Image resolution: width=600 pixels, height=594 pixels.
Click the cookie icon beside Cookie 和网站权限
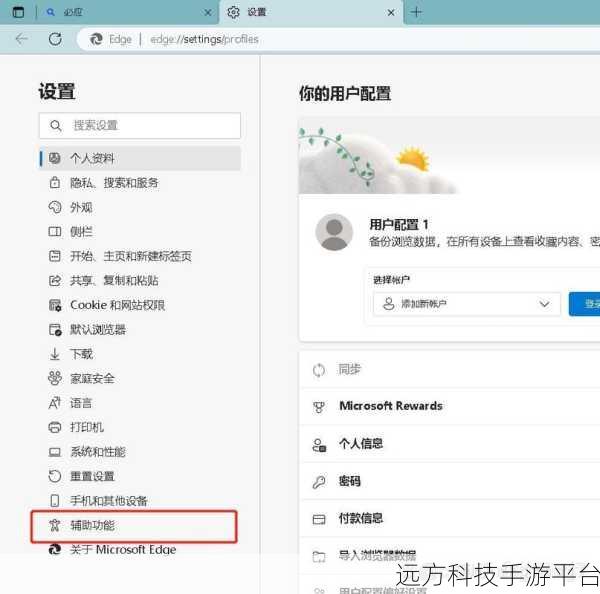[x=55, y=305]
